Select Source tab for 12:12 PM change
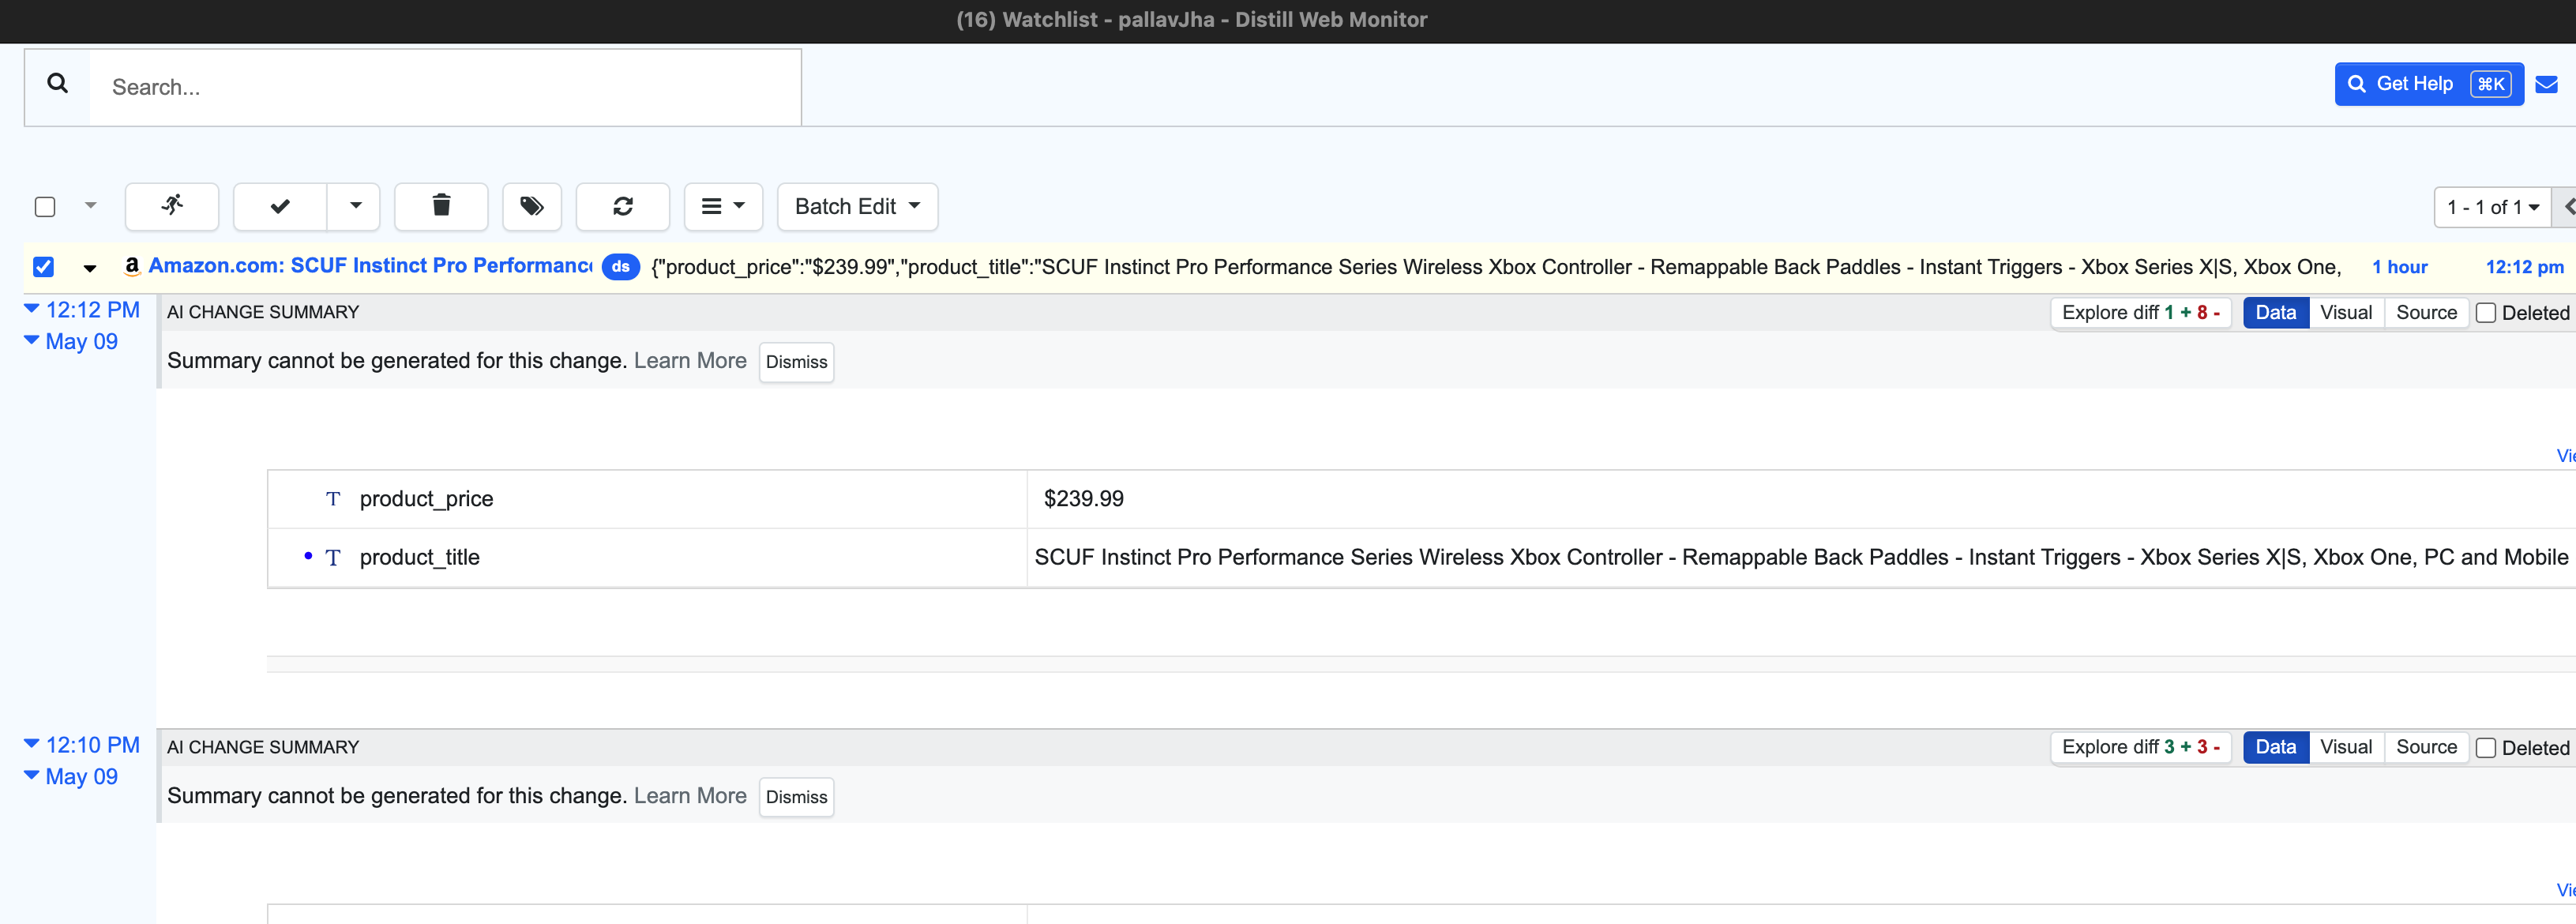 click(x=2425, y=313)
